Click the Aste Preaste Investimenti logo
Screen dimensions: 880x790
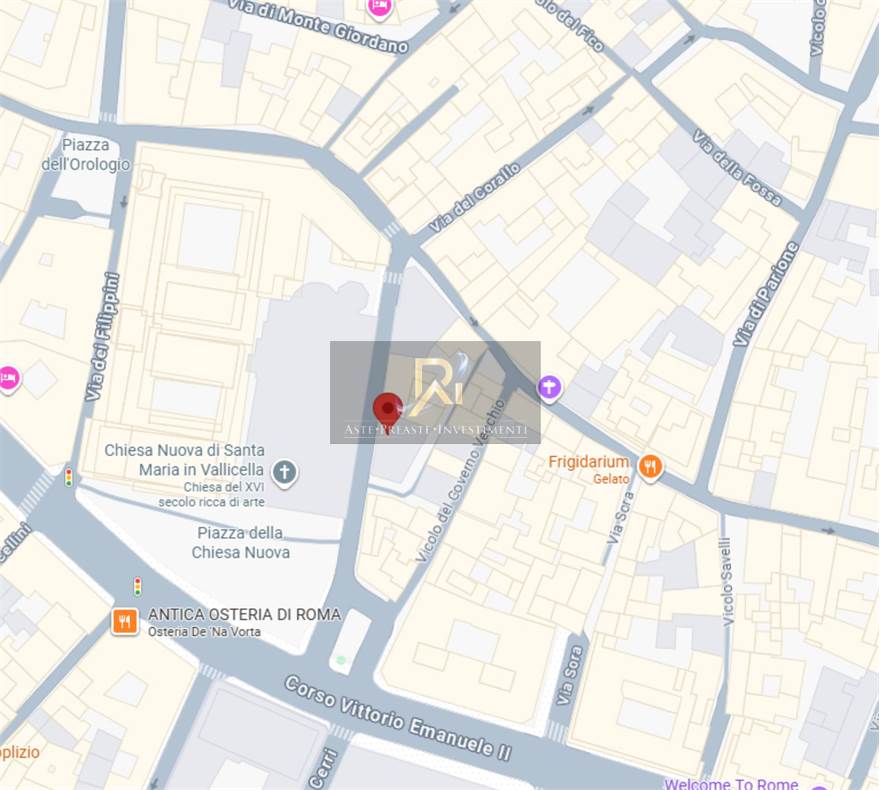pyautogui.click(x=435, y=393)
